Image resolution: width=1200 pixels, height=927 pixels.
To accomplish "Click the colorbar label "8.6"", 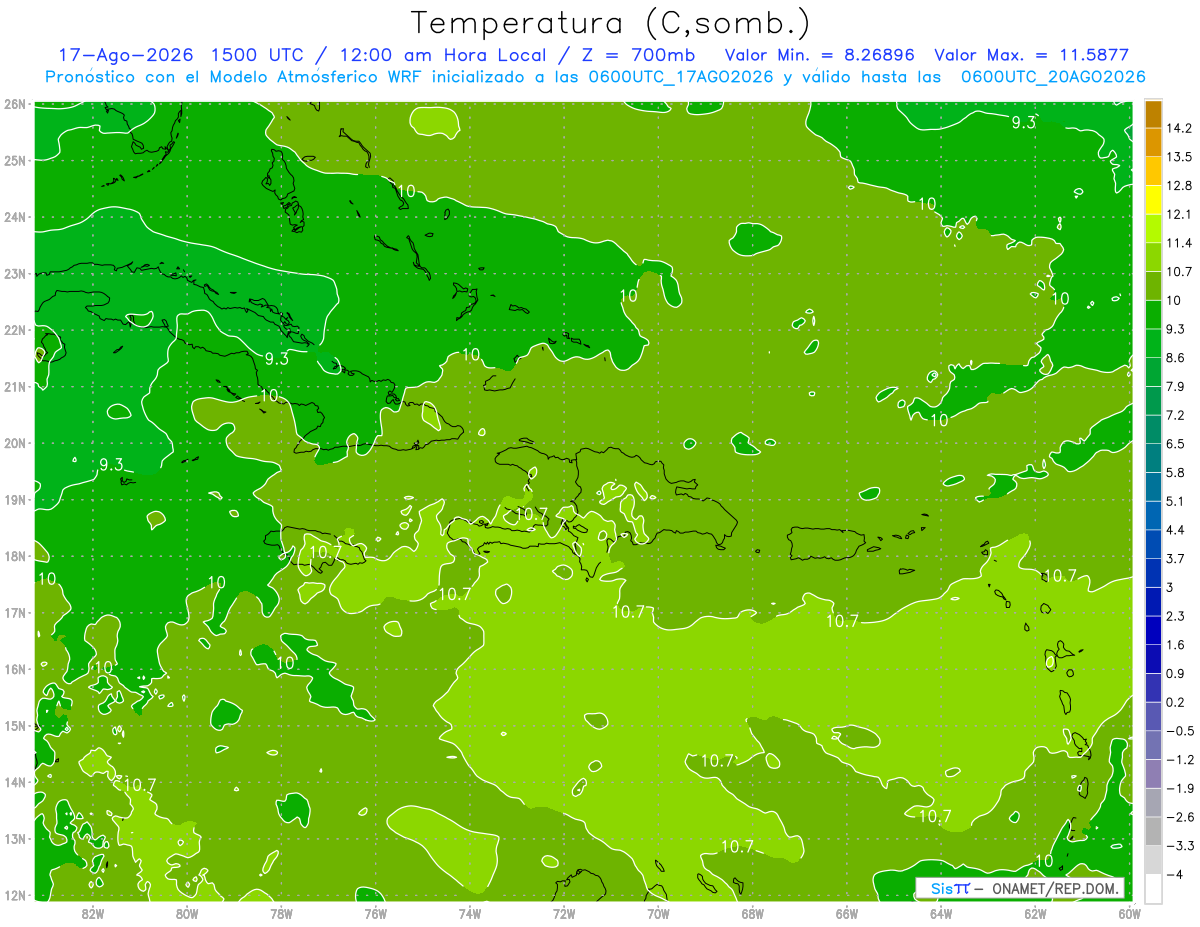I will coord(1176,358).
